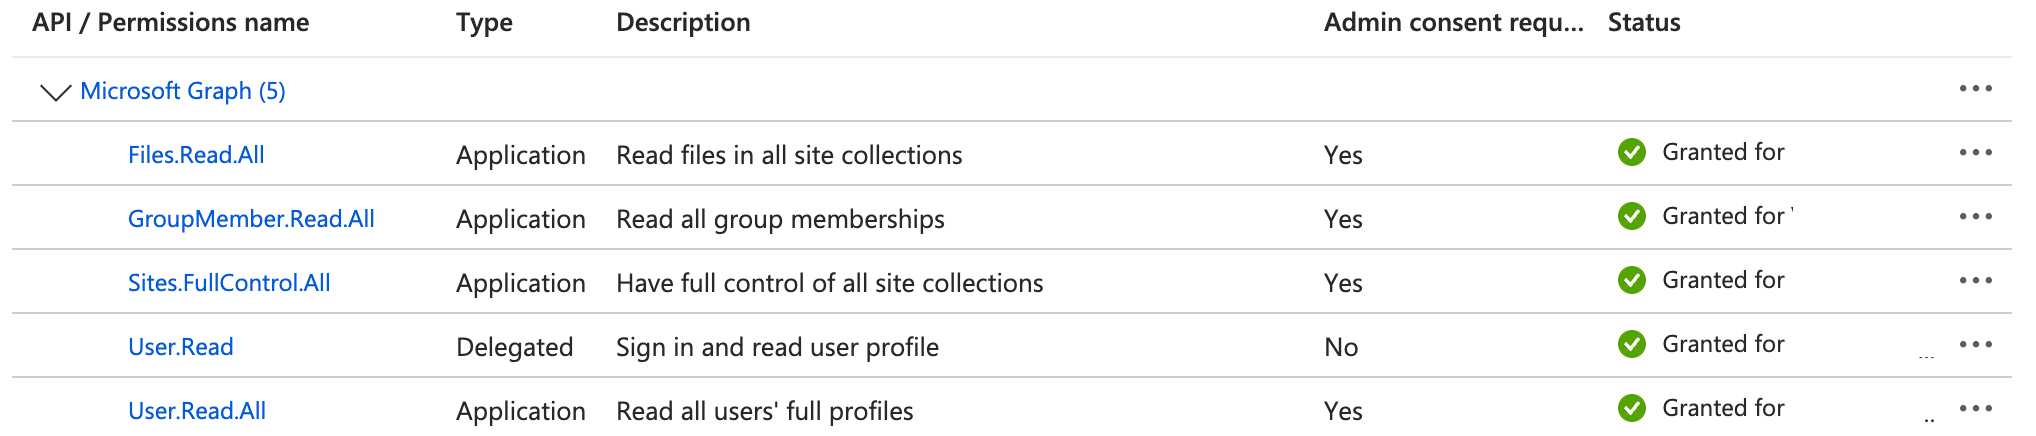This screenshot has height=436, width=2036.
Task: Collapse the Microsoft Graph permissions group
Action: 55,92
